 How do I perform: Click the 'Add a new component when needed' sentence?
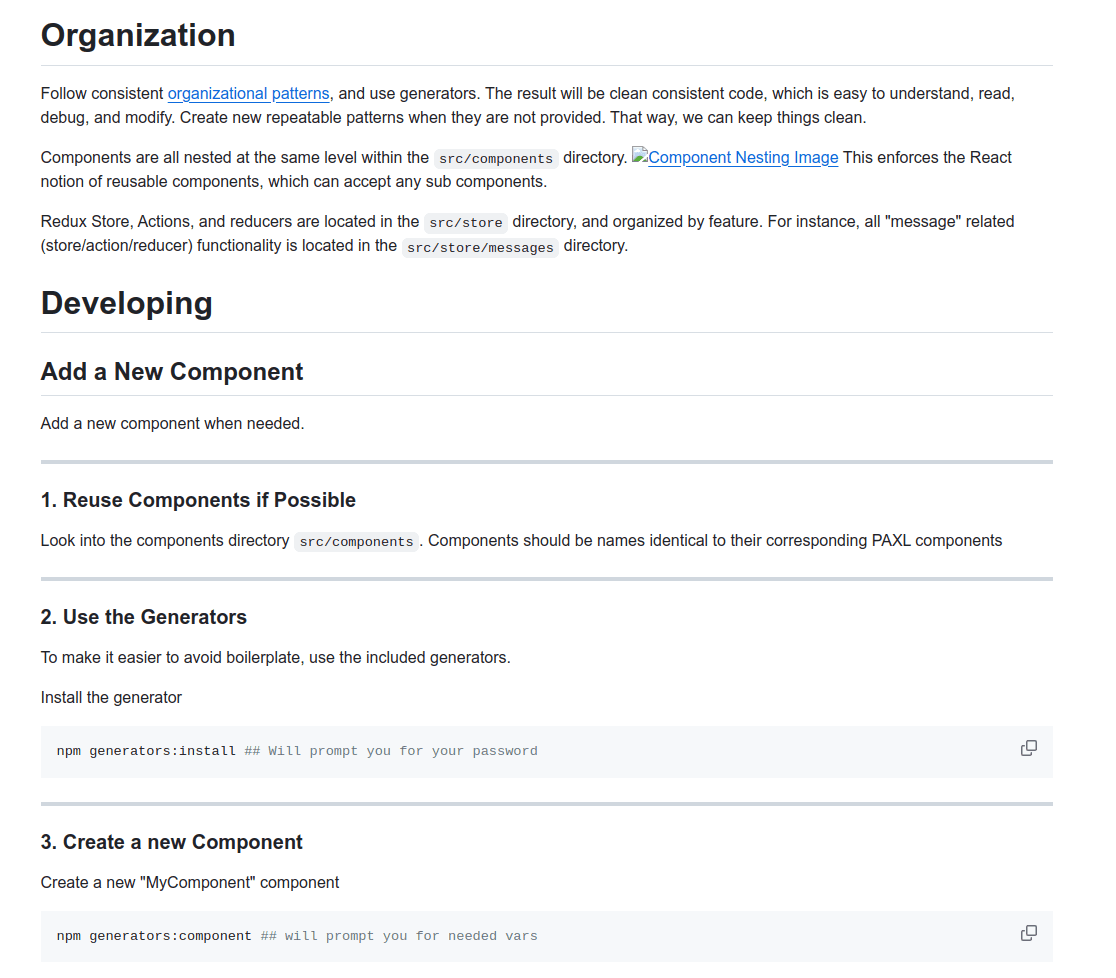tap(172, 424)
